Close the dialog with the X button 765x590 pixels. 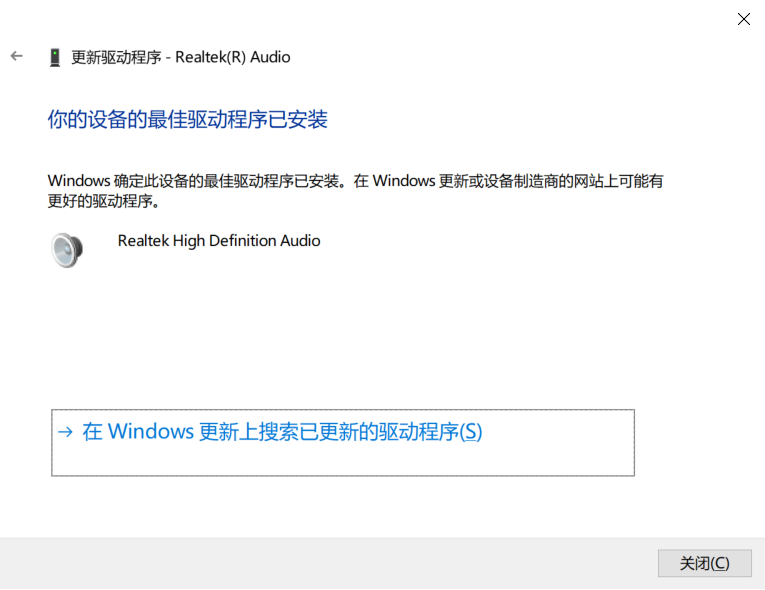pos(743,19)
